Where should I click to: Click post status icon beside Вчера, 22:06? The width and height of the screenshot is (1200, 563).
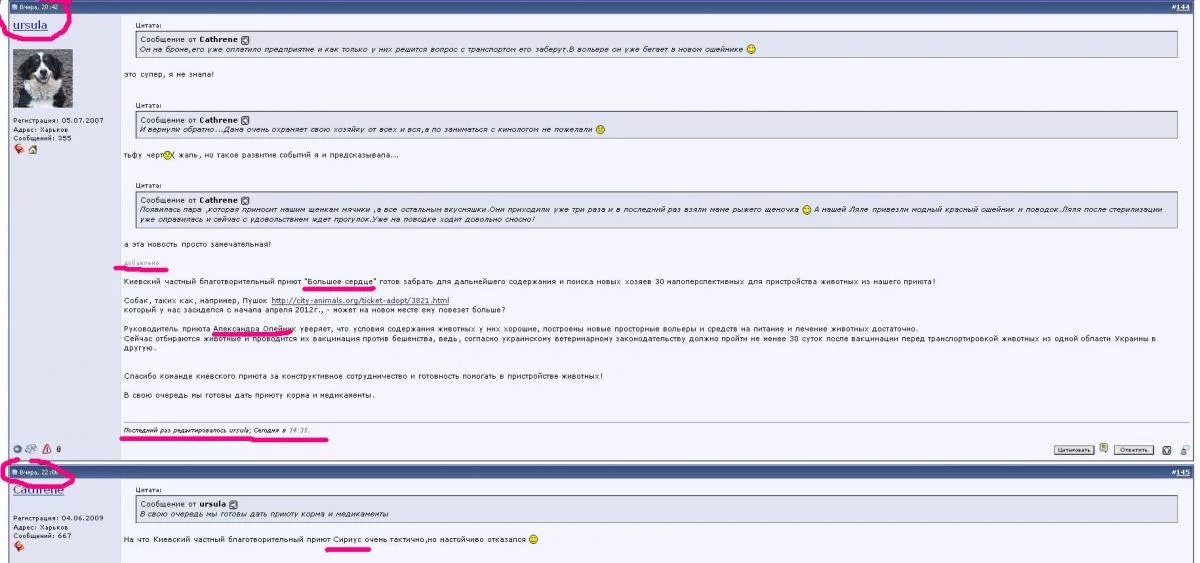(15, 471)
